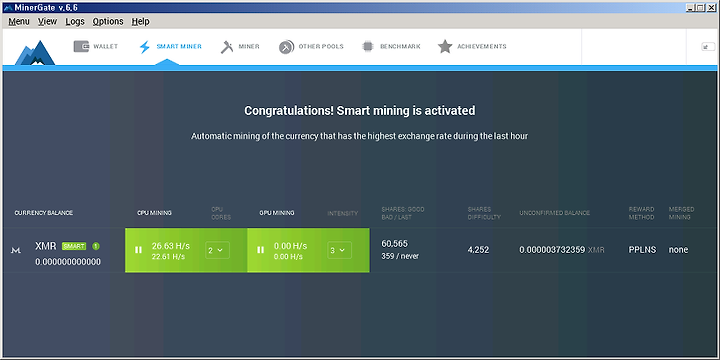Click the Monero XMR coin icon
Image resolution: width=720 pixels, height=360 pixels.
[x=17, y=250]
